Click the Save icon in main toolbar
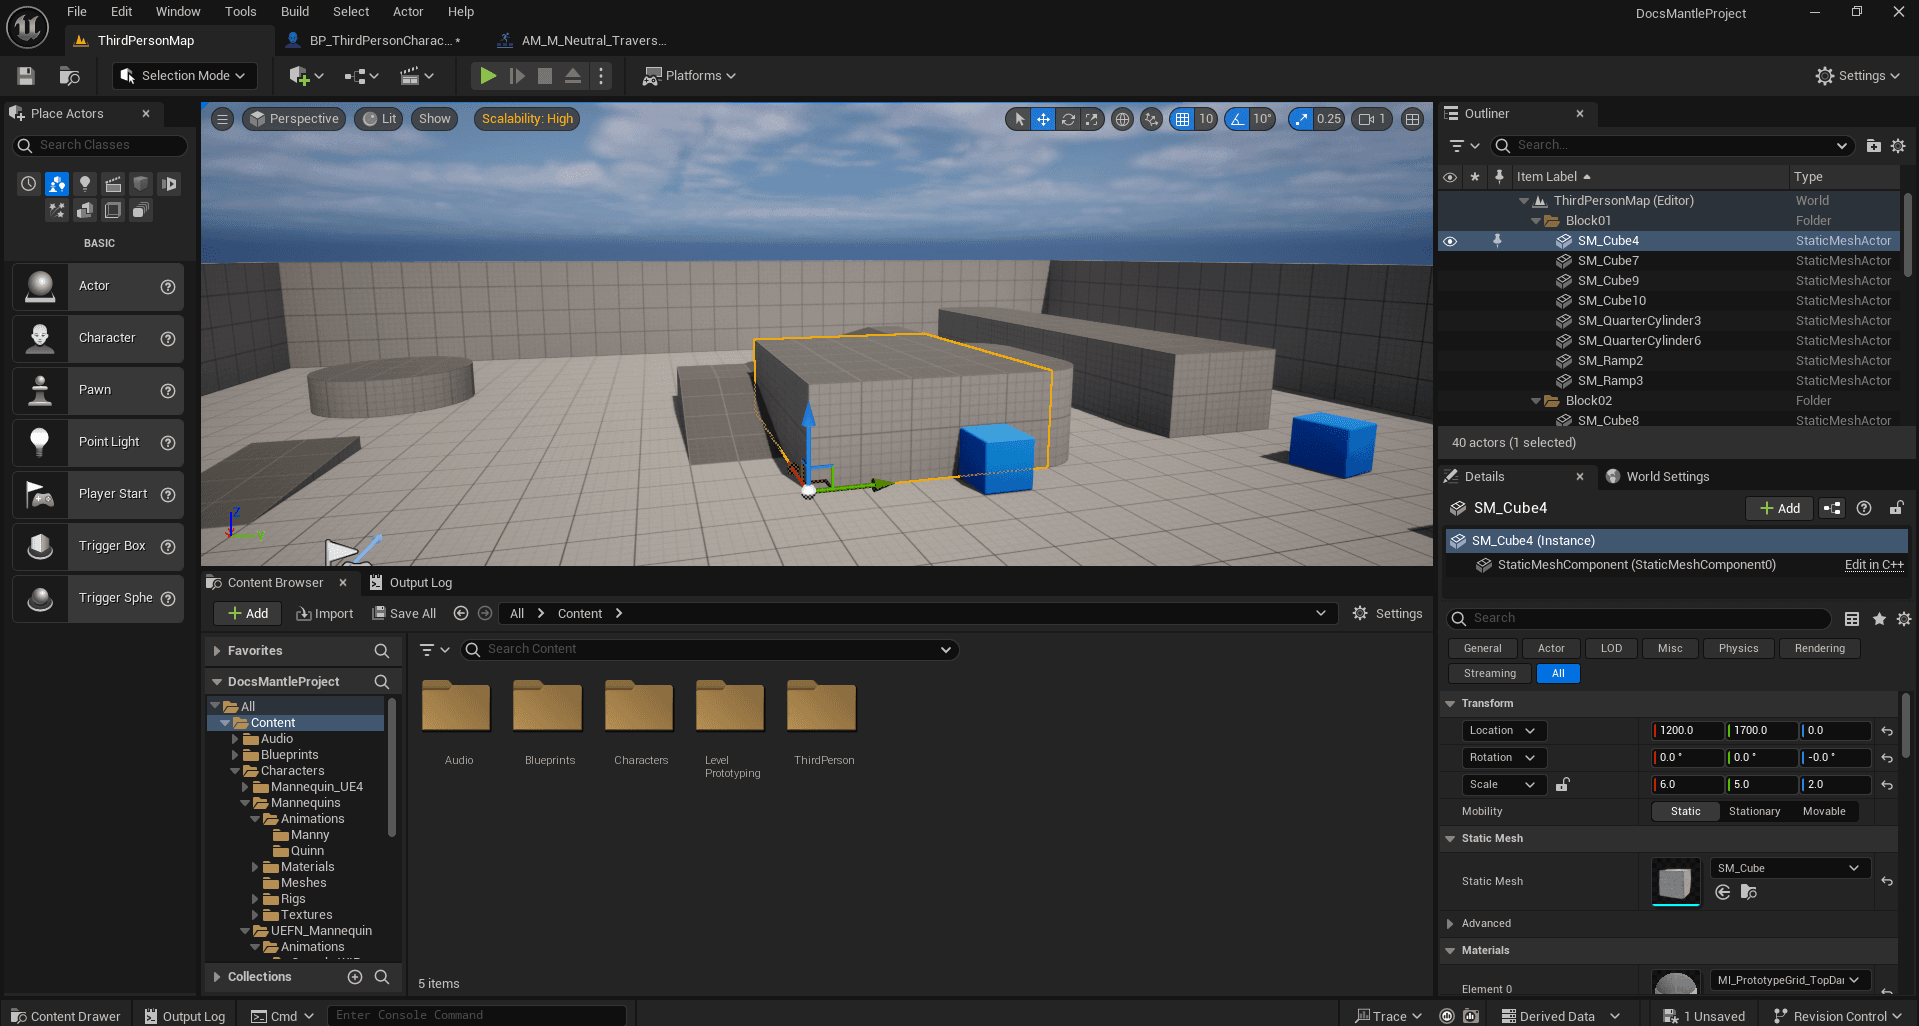This screenshot has height=1026, width=1919. pos(26,76)
